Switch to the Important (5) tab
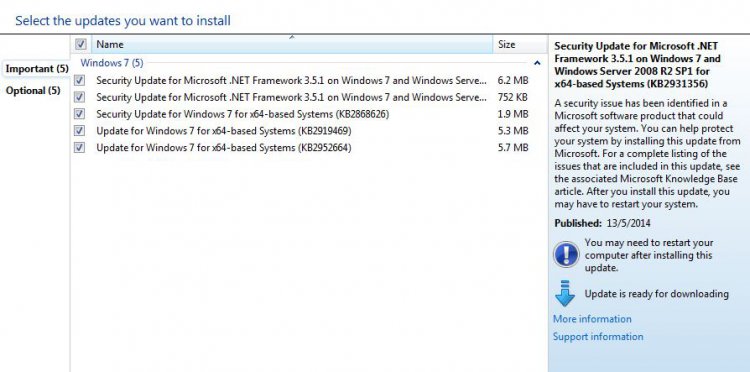This screenshot has height=372, width=750. click(37, 69)
